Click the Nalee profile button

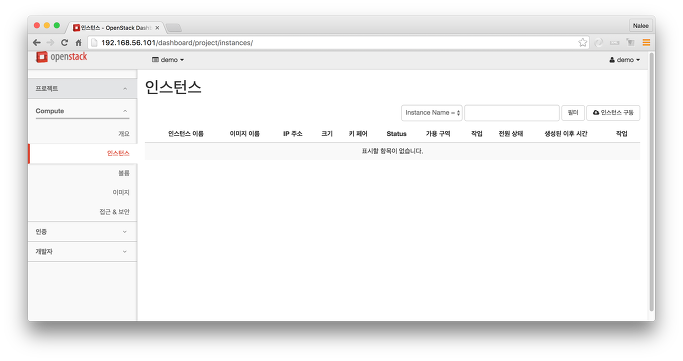point(641,26)
